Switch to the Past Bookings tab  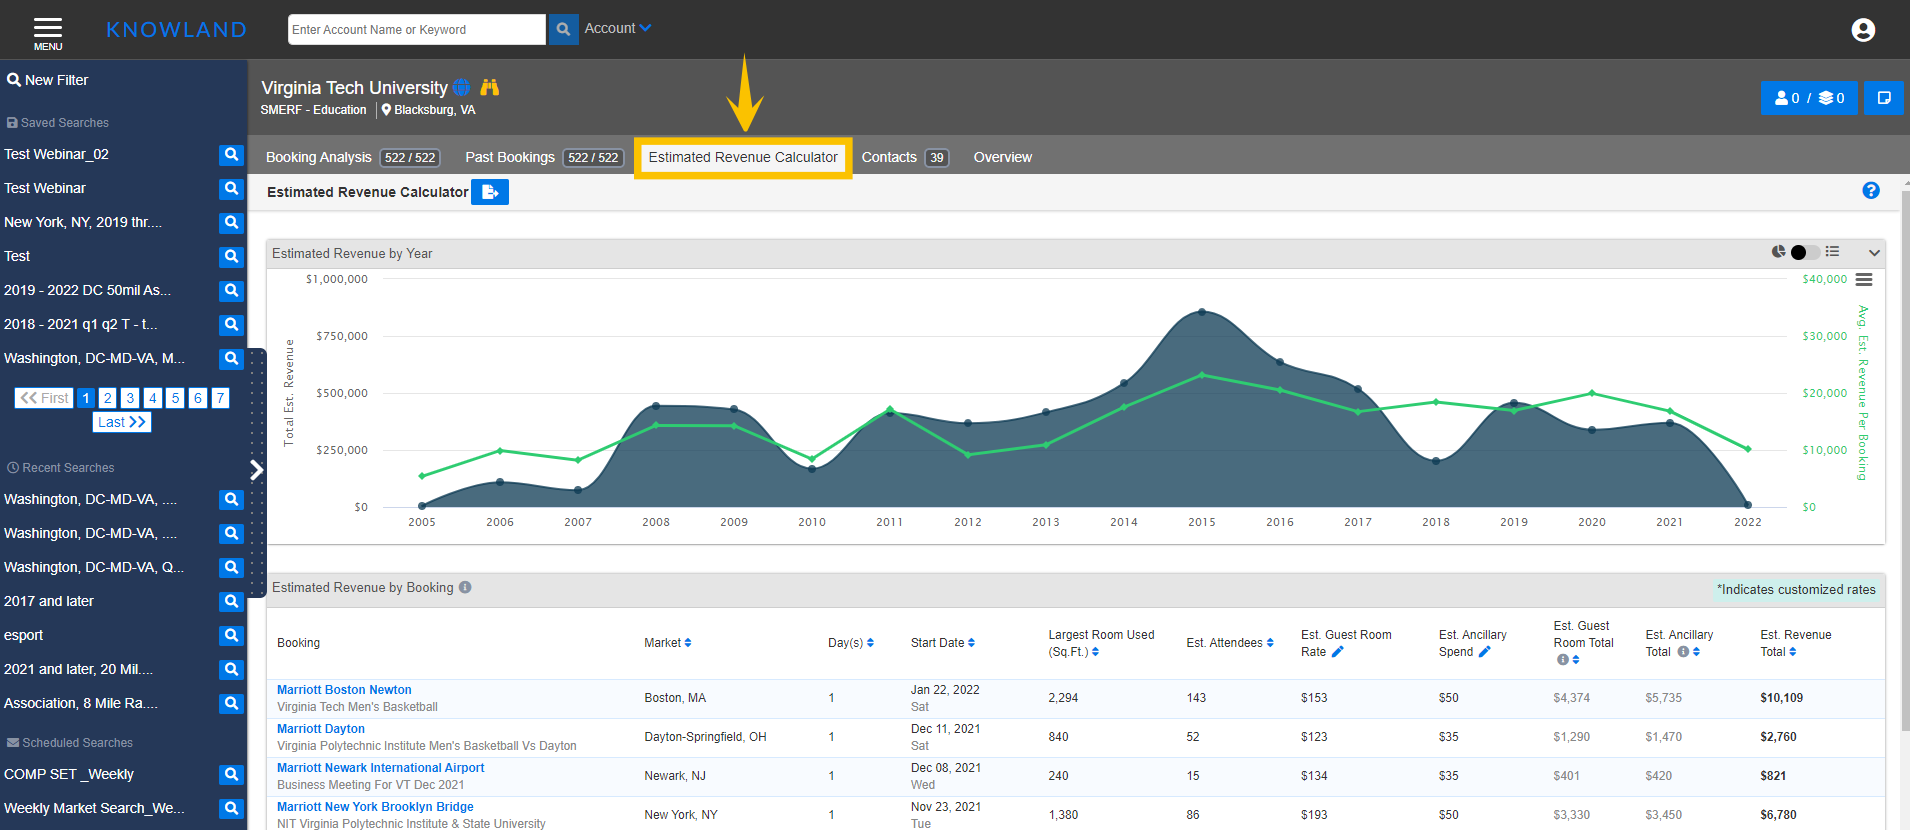(x=510, y=157)
